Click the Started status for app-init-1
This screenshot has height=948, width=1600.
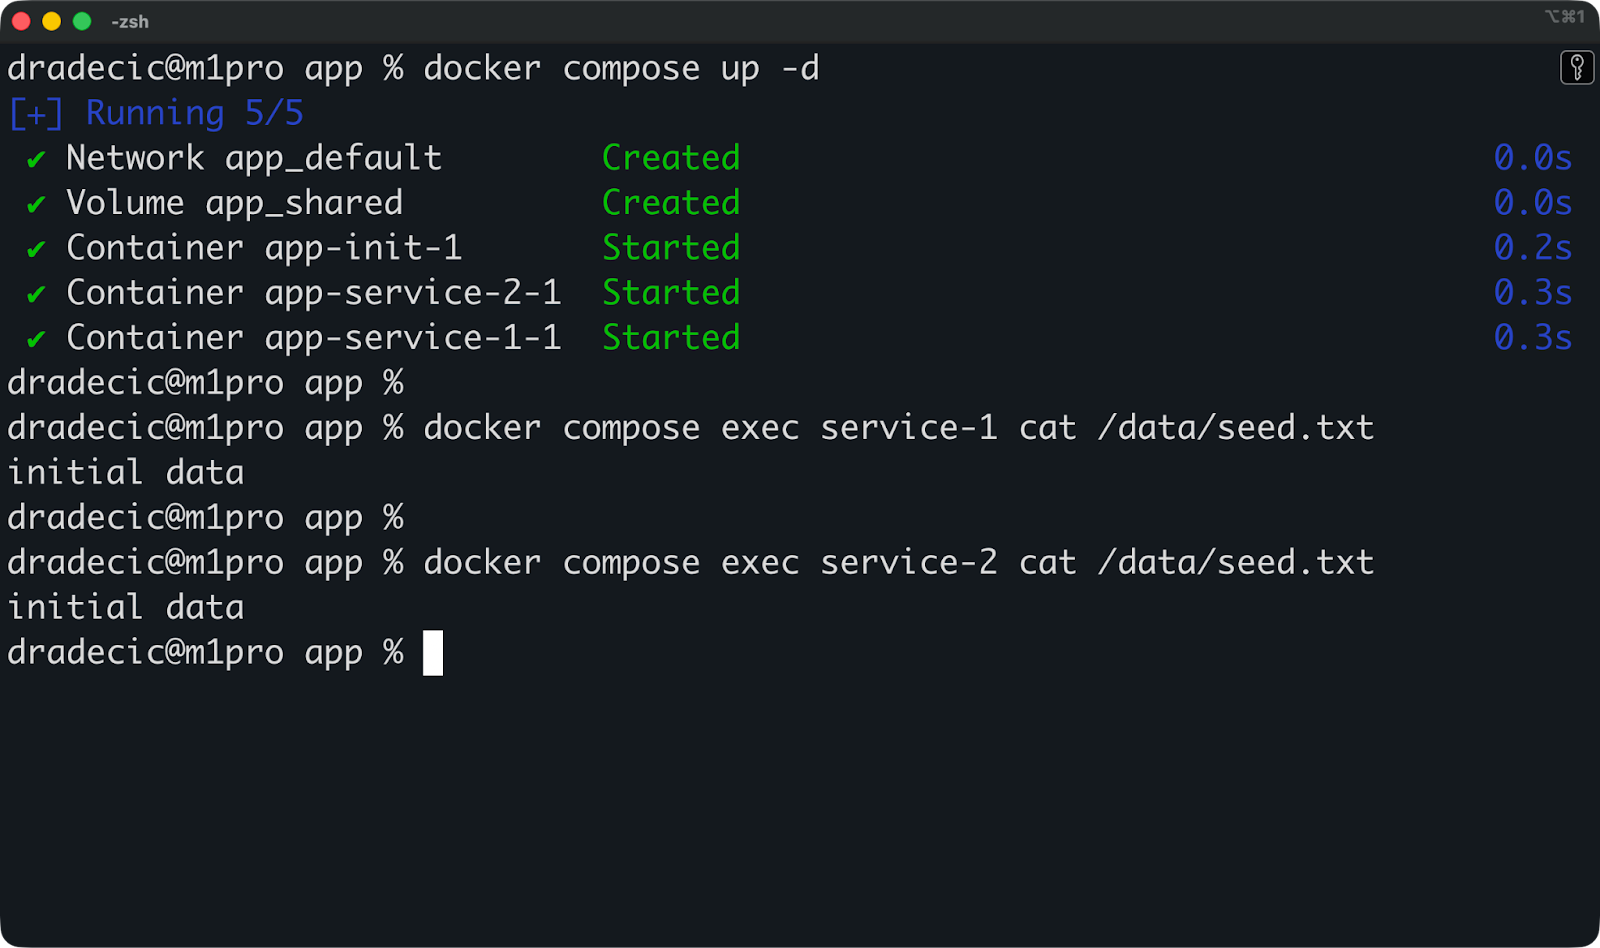[671, 248]
